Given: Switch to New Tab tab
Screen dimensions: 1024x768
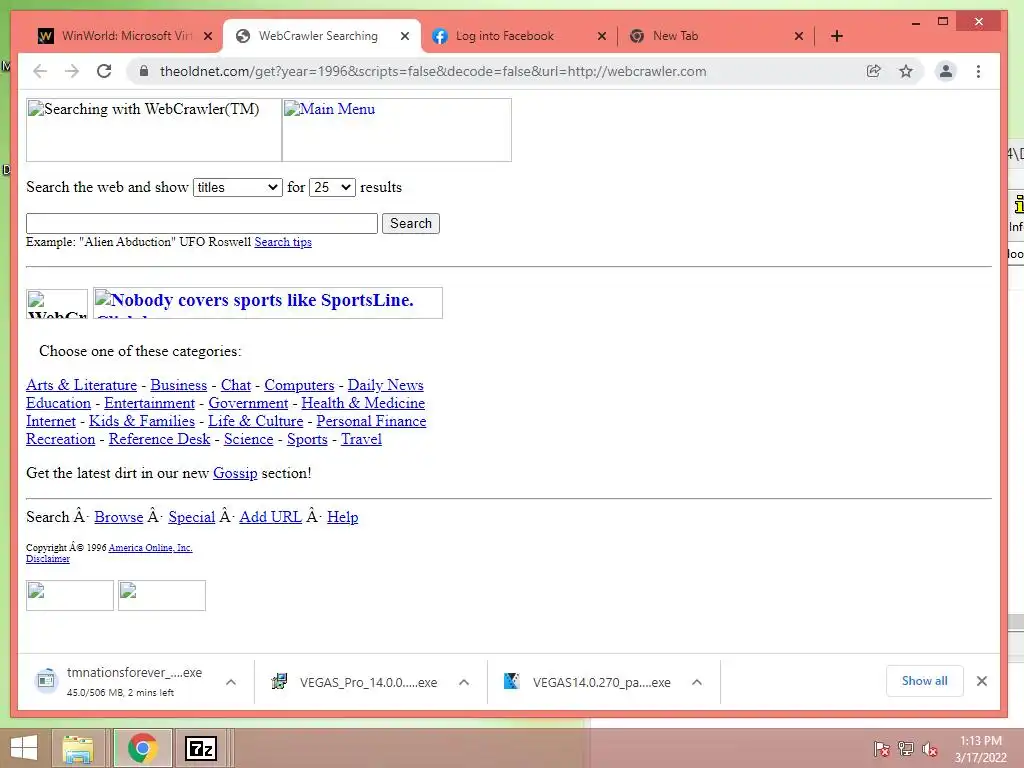Looking at the screenshot, I should click(x=715, y=36).
